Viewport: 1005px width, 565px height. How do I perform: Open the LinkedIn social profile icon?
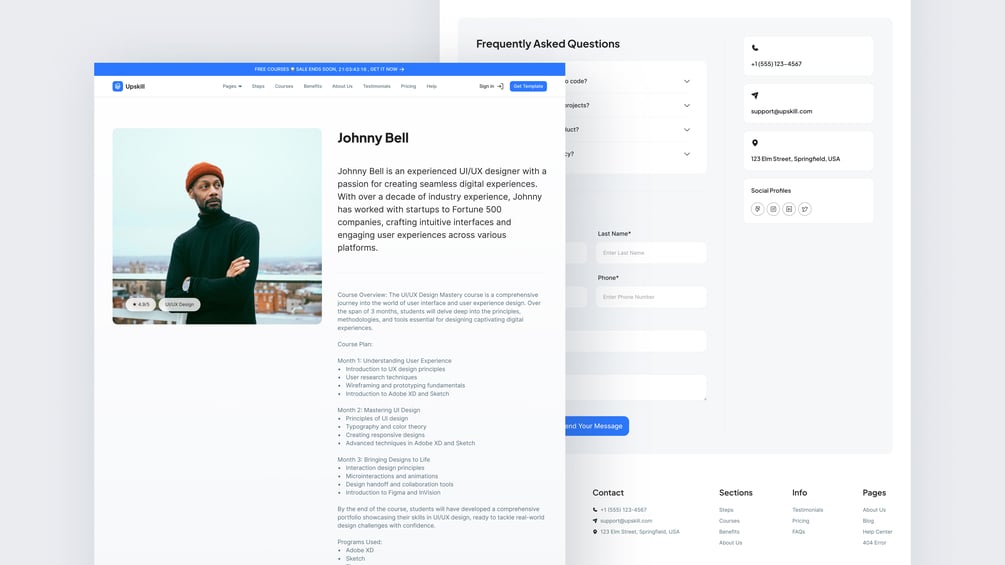point(789,209)
